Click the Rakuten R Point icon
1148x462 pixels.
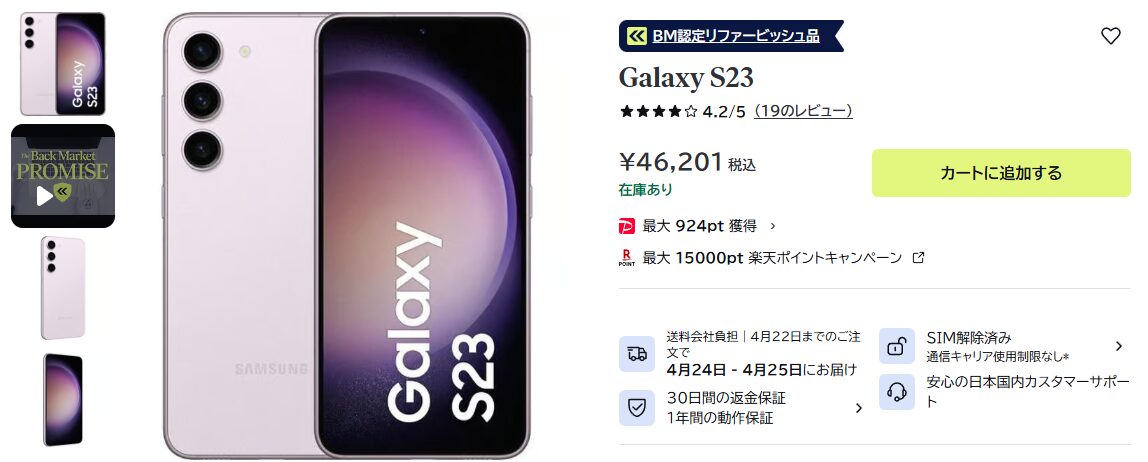click(627, 258)
